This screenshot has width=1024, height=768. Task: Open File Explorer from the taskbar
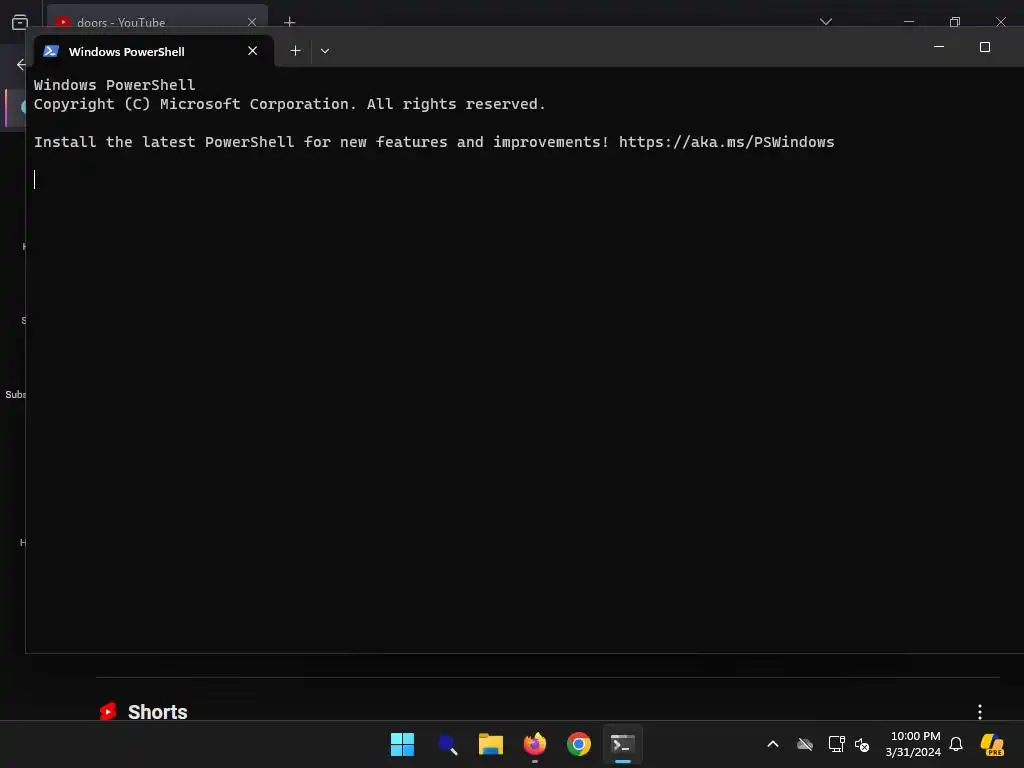pyautogui.click(x=490, y=744)
